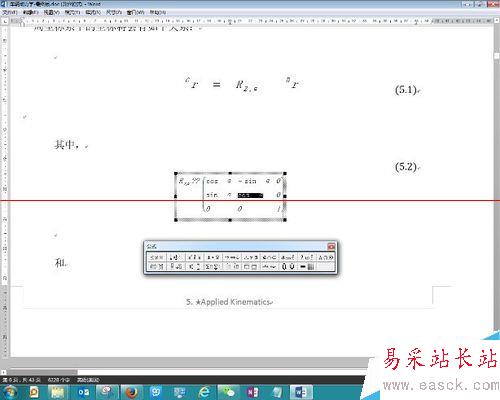Open the spaces and ellipses palette
Viewport: 500px width, 400px height.
click(x=175, y=257)
